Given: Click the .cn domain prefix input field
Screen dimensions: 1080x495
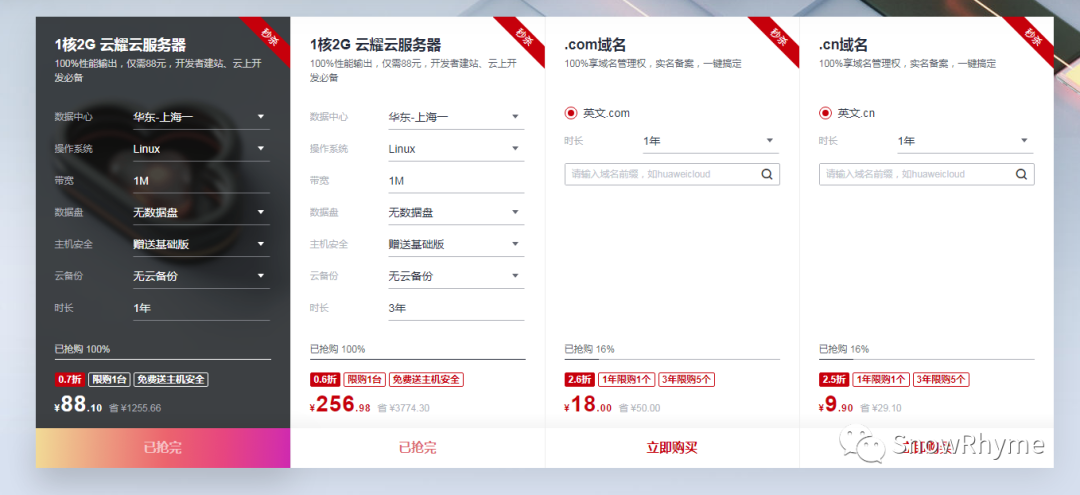Looking at the screenshot, I should pyautogui.click(x=926, y=174).
